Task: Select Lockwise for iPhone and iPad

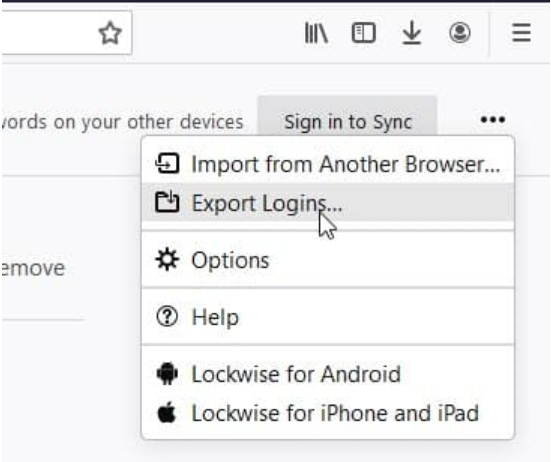Action: point(328,413)
